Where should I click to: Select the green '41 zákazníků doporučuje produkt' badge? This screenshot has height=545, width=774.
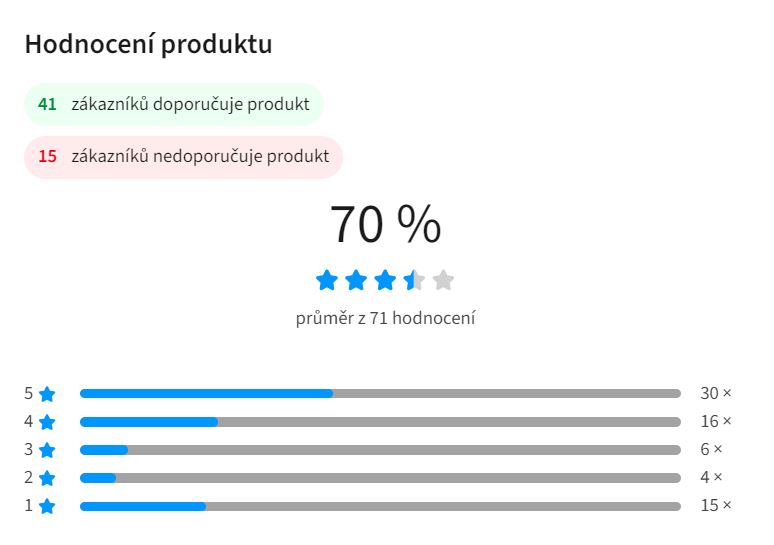tap(174, 104)
